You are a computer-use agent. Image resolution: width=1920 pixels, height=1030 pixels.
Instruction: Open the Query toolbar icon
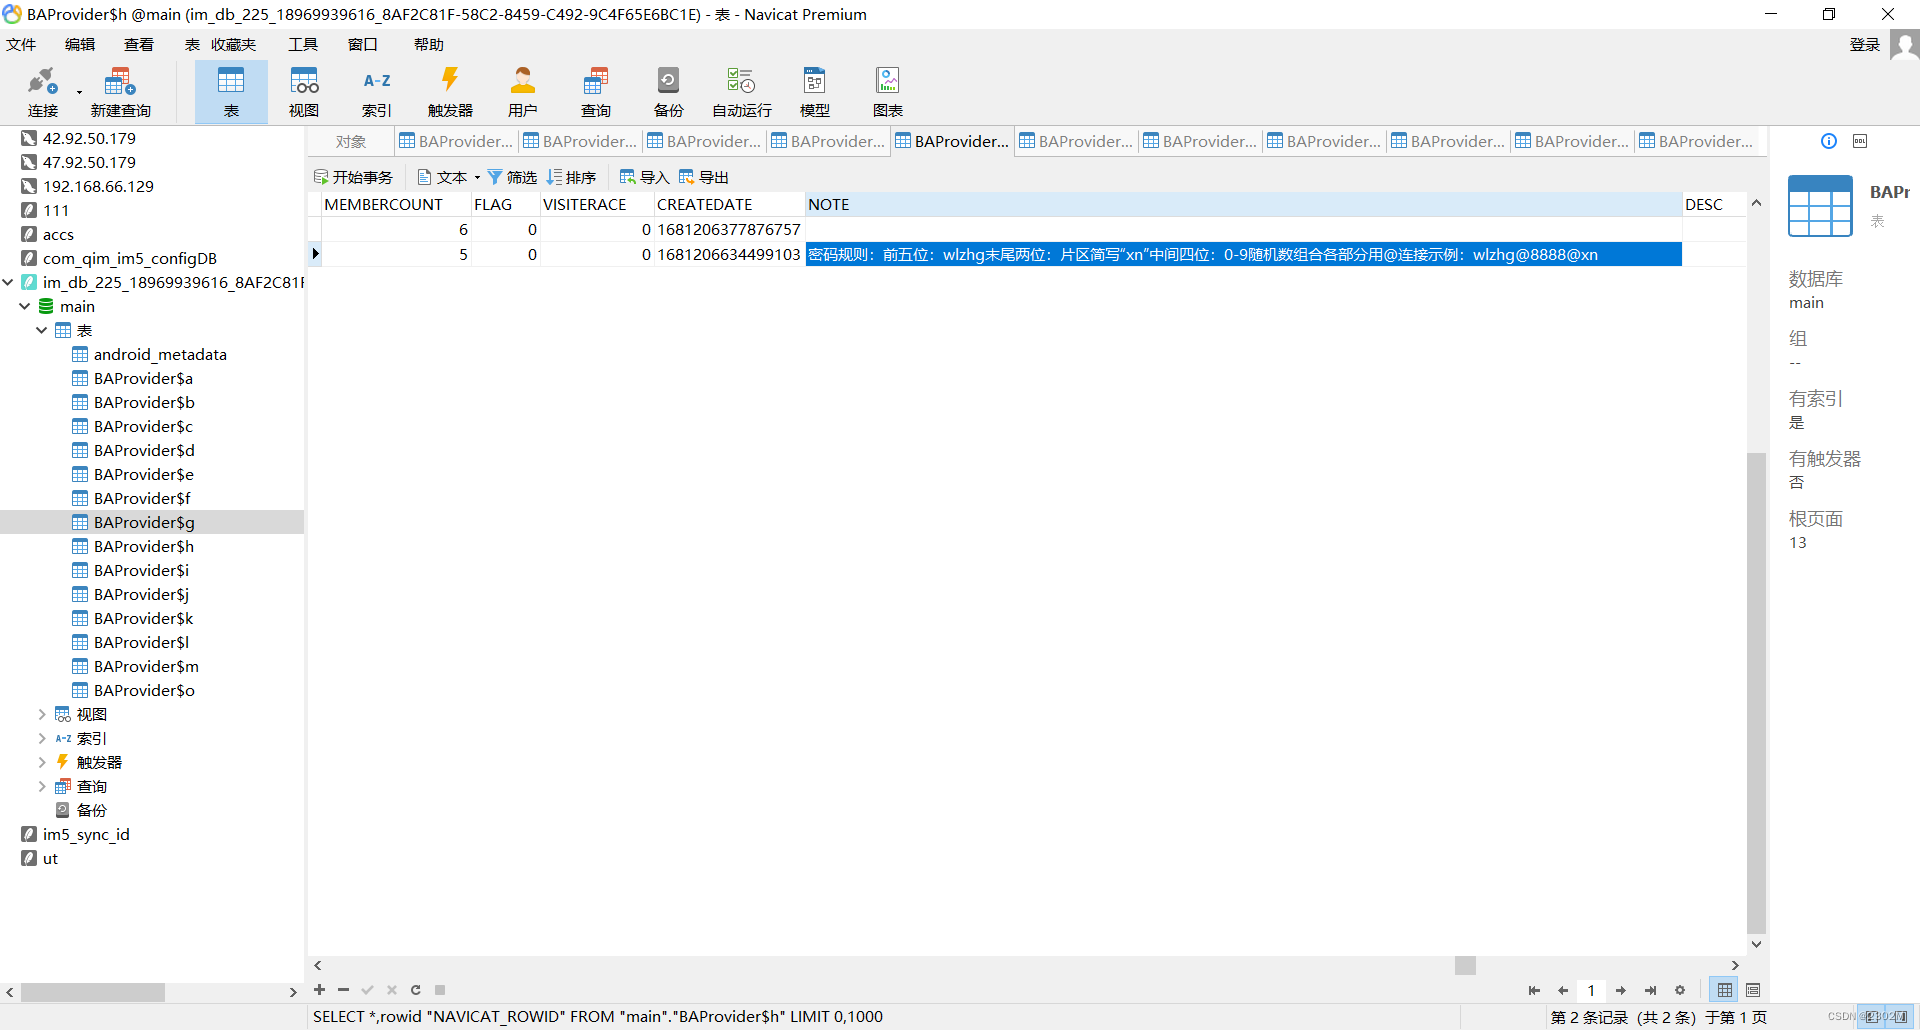(x=596, y=92)
